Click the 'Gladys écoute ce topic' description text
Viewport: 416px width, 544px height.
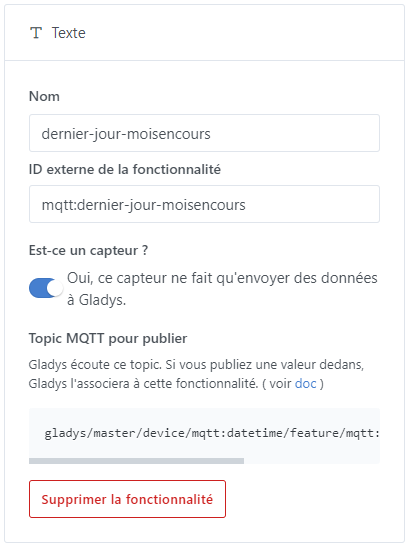point(196,374)
